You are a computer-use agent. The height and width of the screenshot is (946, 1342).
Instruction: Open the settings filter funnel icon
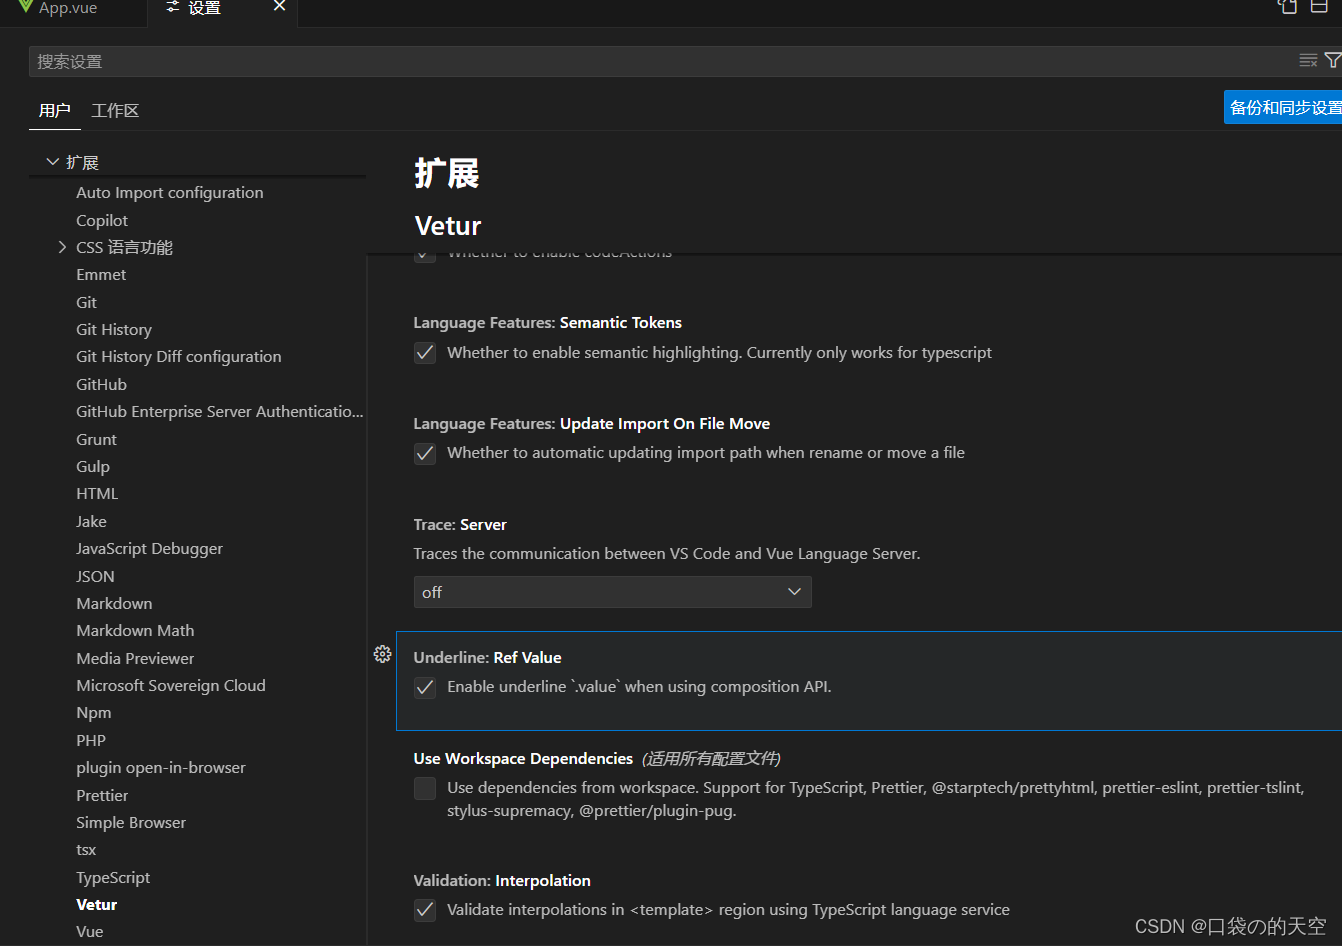[x=1333, y=61]
